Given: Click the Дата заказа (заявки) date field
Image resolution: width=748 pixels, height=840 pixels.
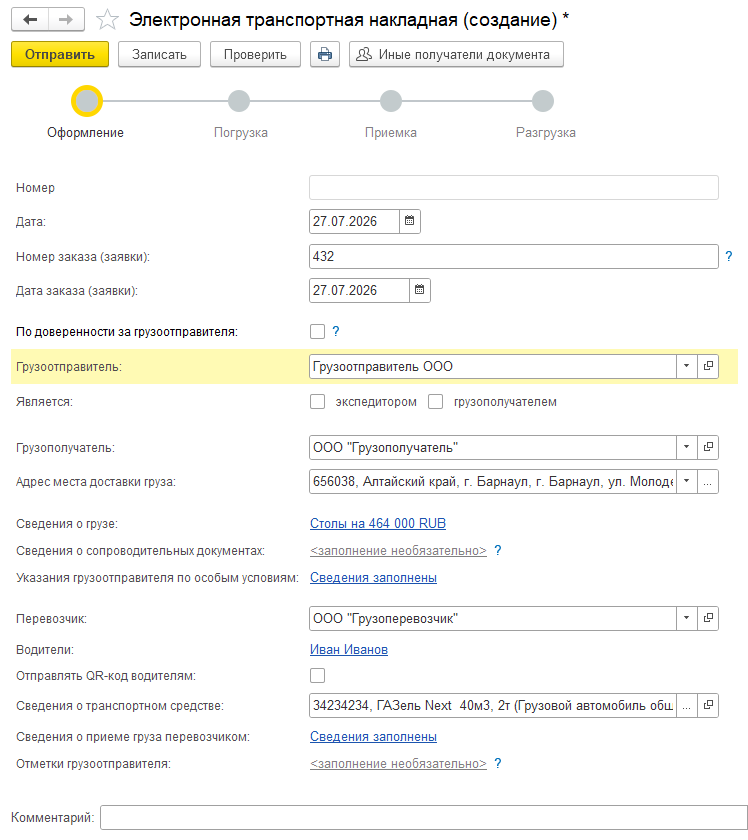Looking at the screenshot, I should [360, 290].
